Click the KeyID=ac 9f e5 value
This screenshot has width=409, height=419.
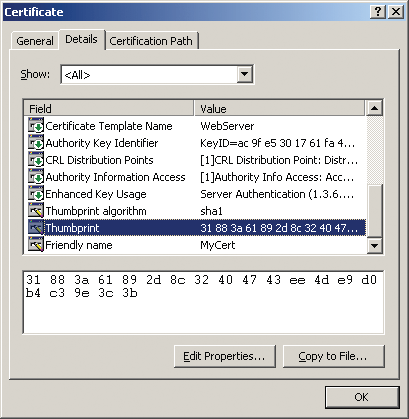pyautogui.click(x=278, y=143)
